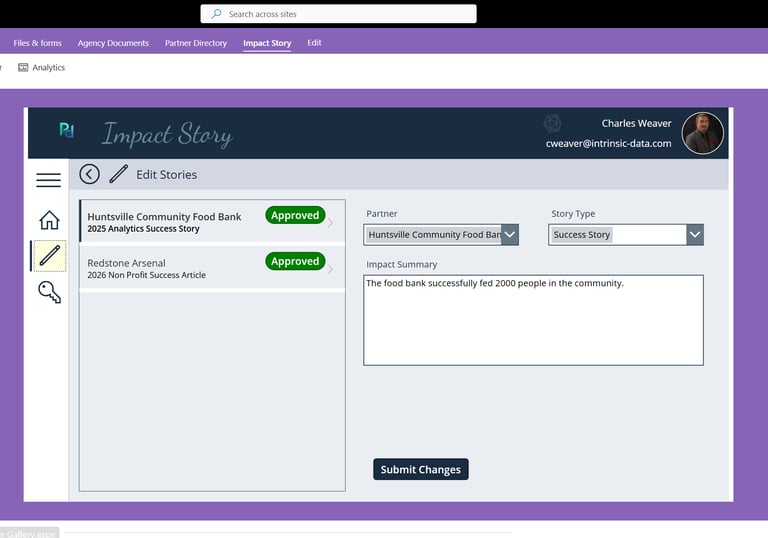Select Huntsville Community Food Bank story
The image size is (768, 538).
pyautogui.click(x=212, y=221)
